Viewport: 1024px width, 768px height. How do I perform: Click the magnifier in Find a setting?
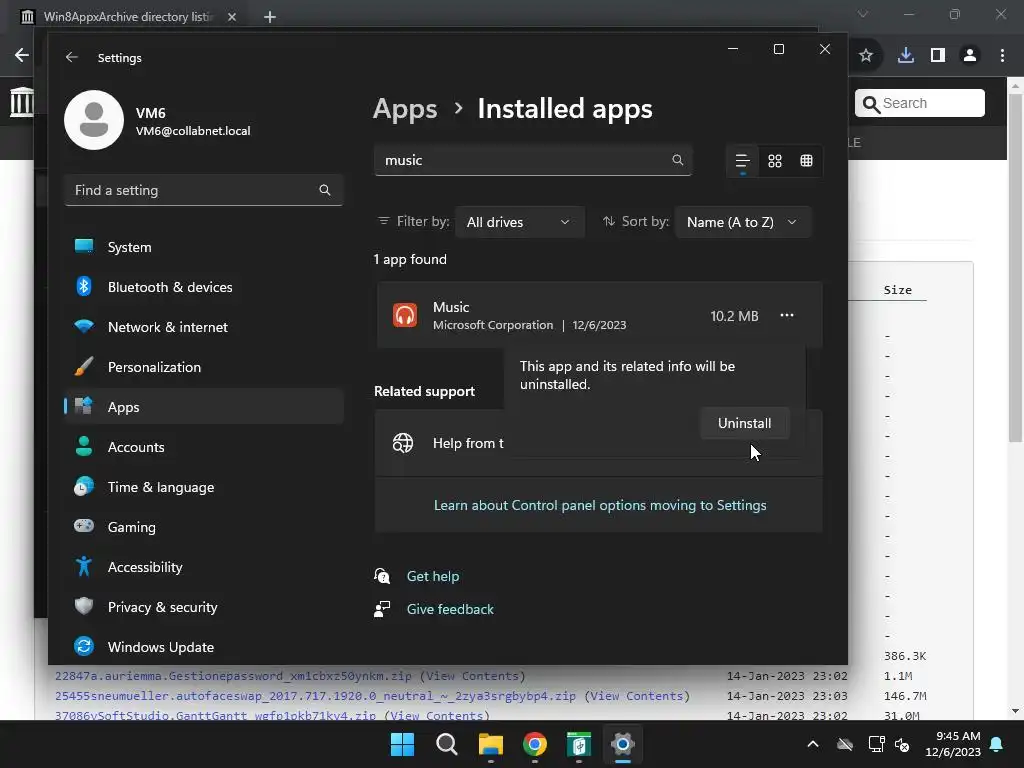tap(325, 190)
